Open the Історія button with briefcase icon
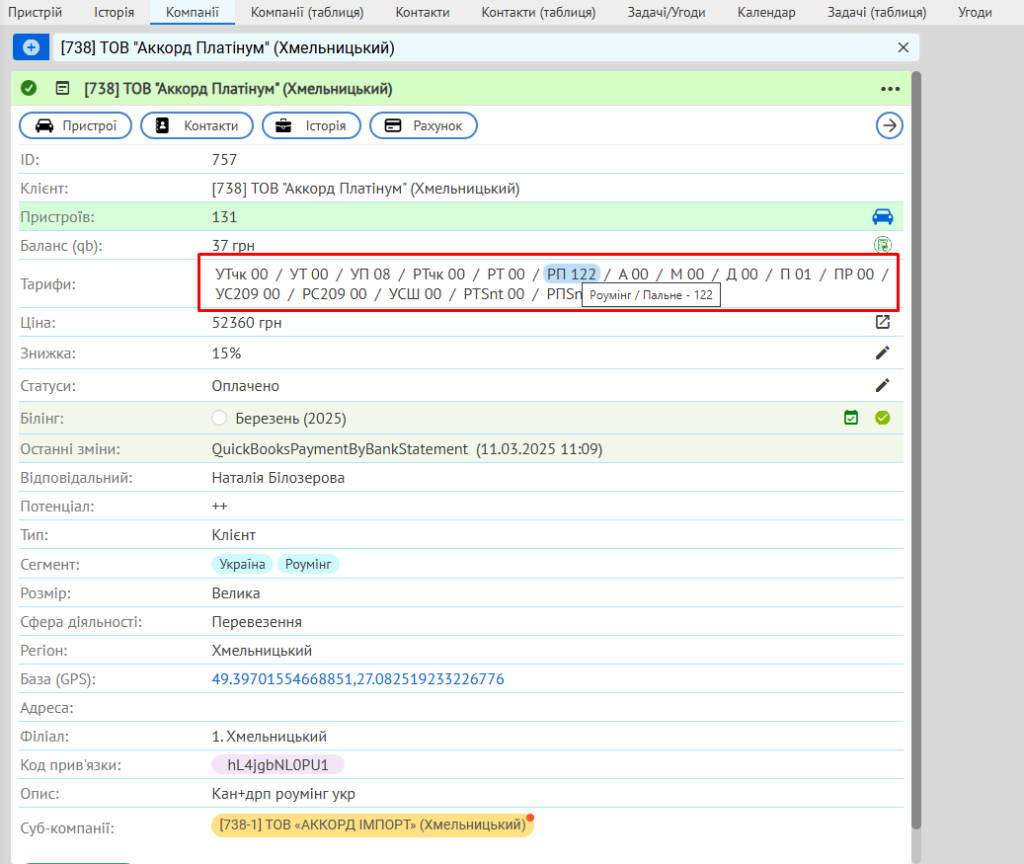 tap(312, 125)
